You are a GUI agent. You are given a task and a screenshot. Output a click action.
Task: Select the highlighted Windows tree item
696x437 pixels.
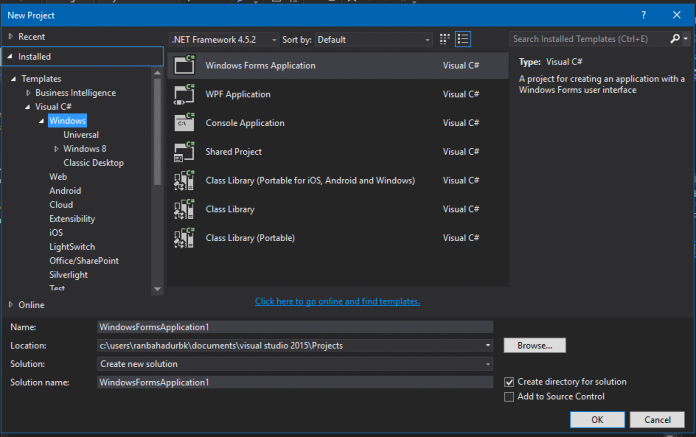pyautogui.click(x=67, y=121)
